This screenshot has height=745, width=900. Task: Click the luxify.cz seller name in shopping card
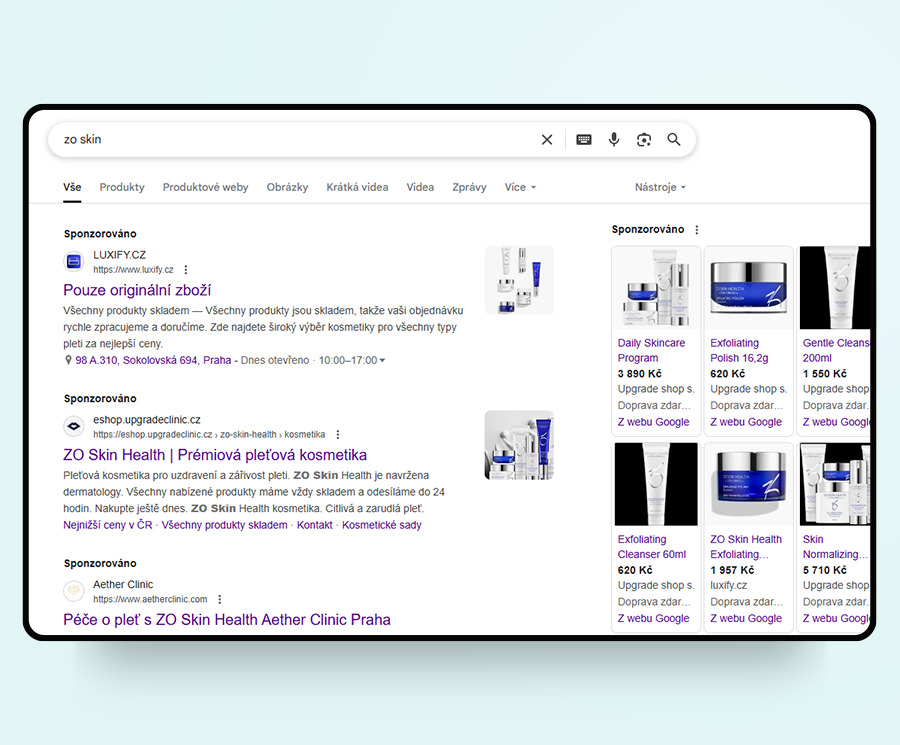point(729,585)
